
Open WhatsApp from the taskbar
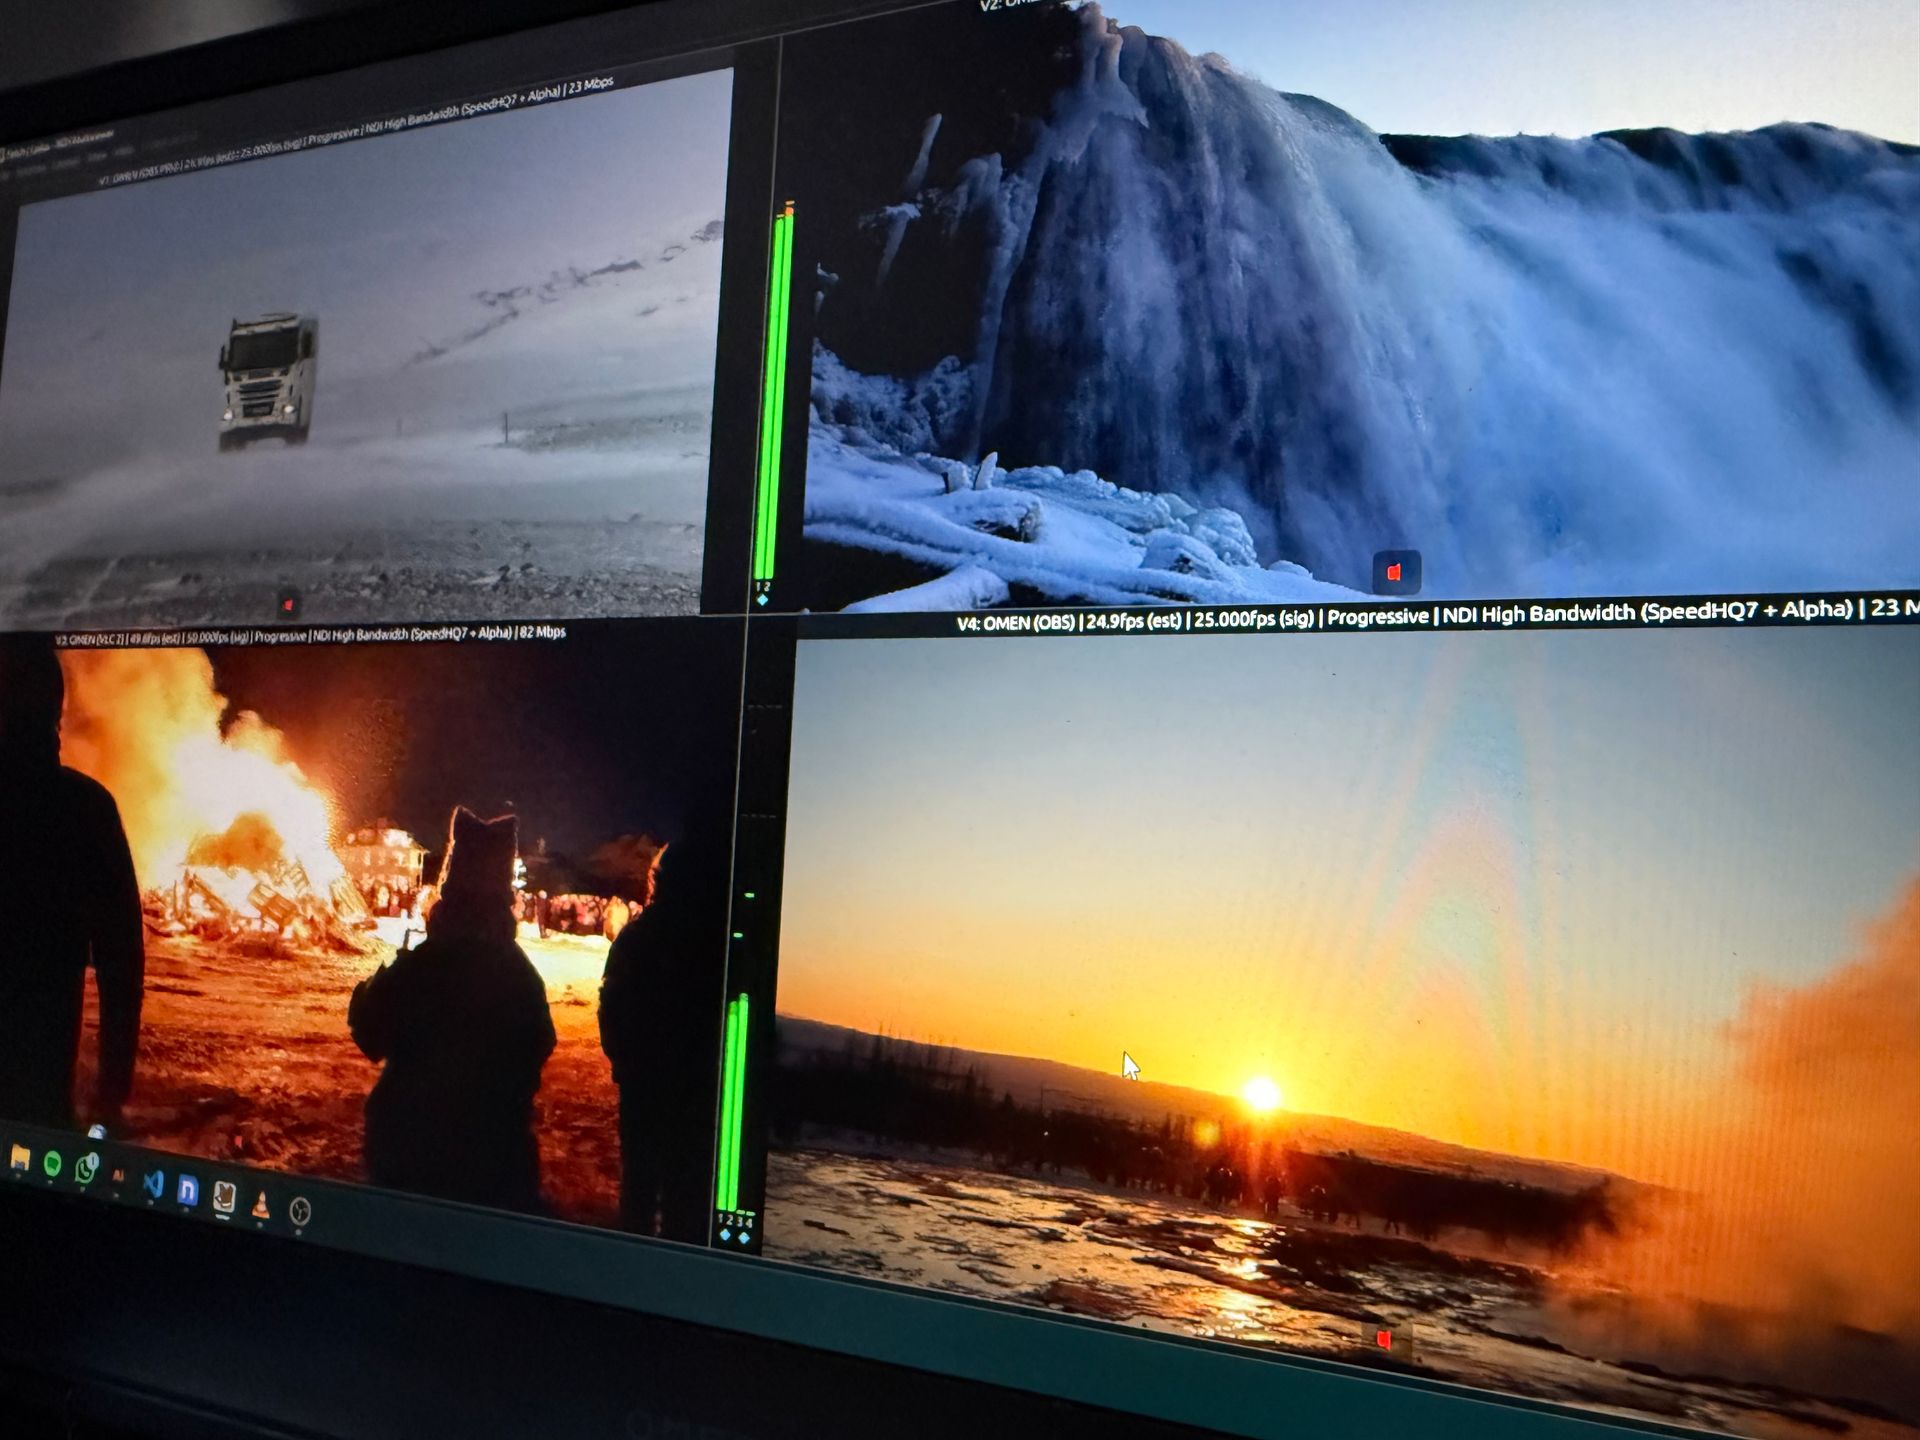pyautogui.click(x=84, y=1168)
